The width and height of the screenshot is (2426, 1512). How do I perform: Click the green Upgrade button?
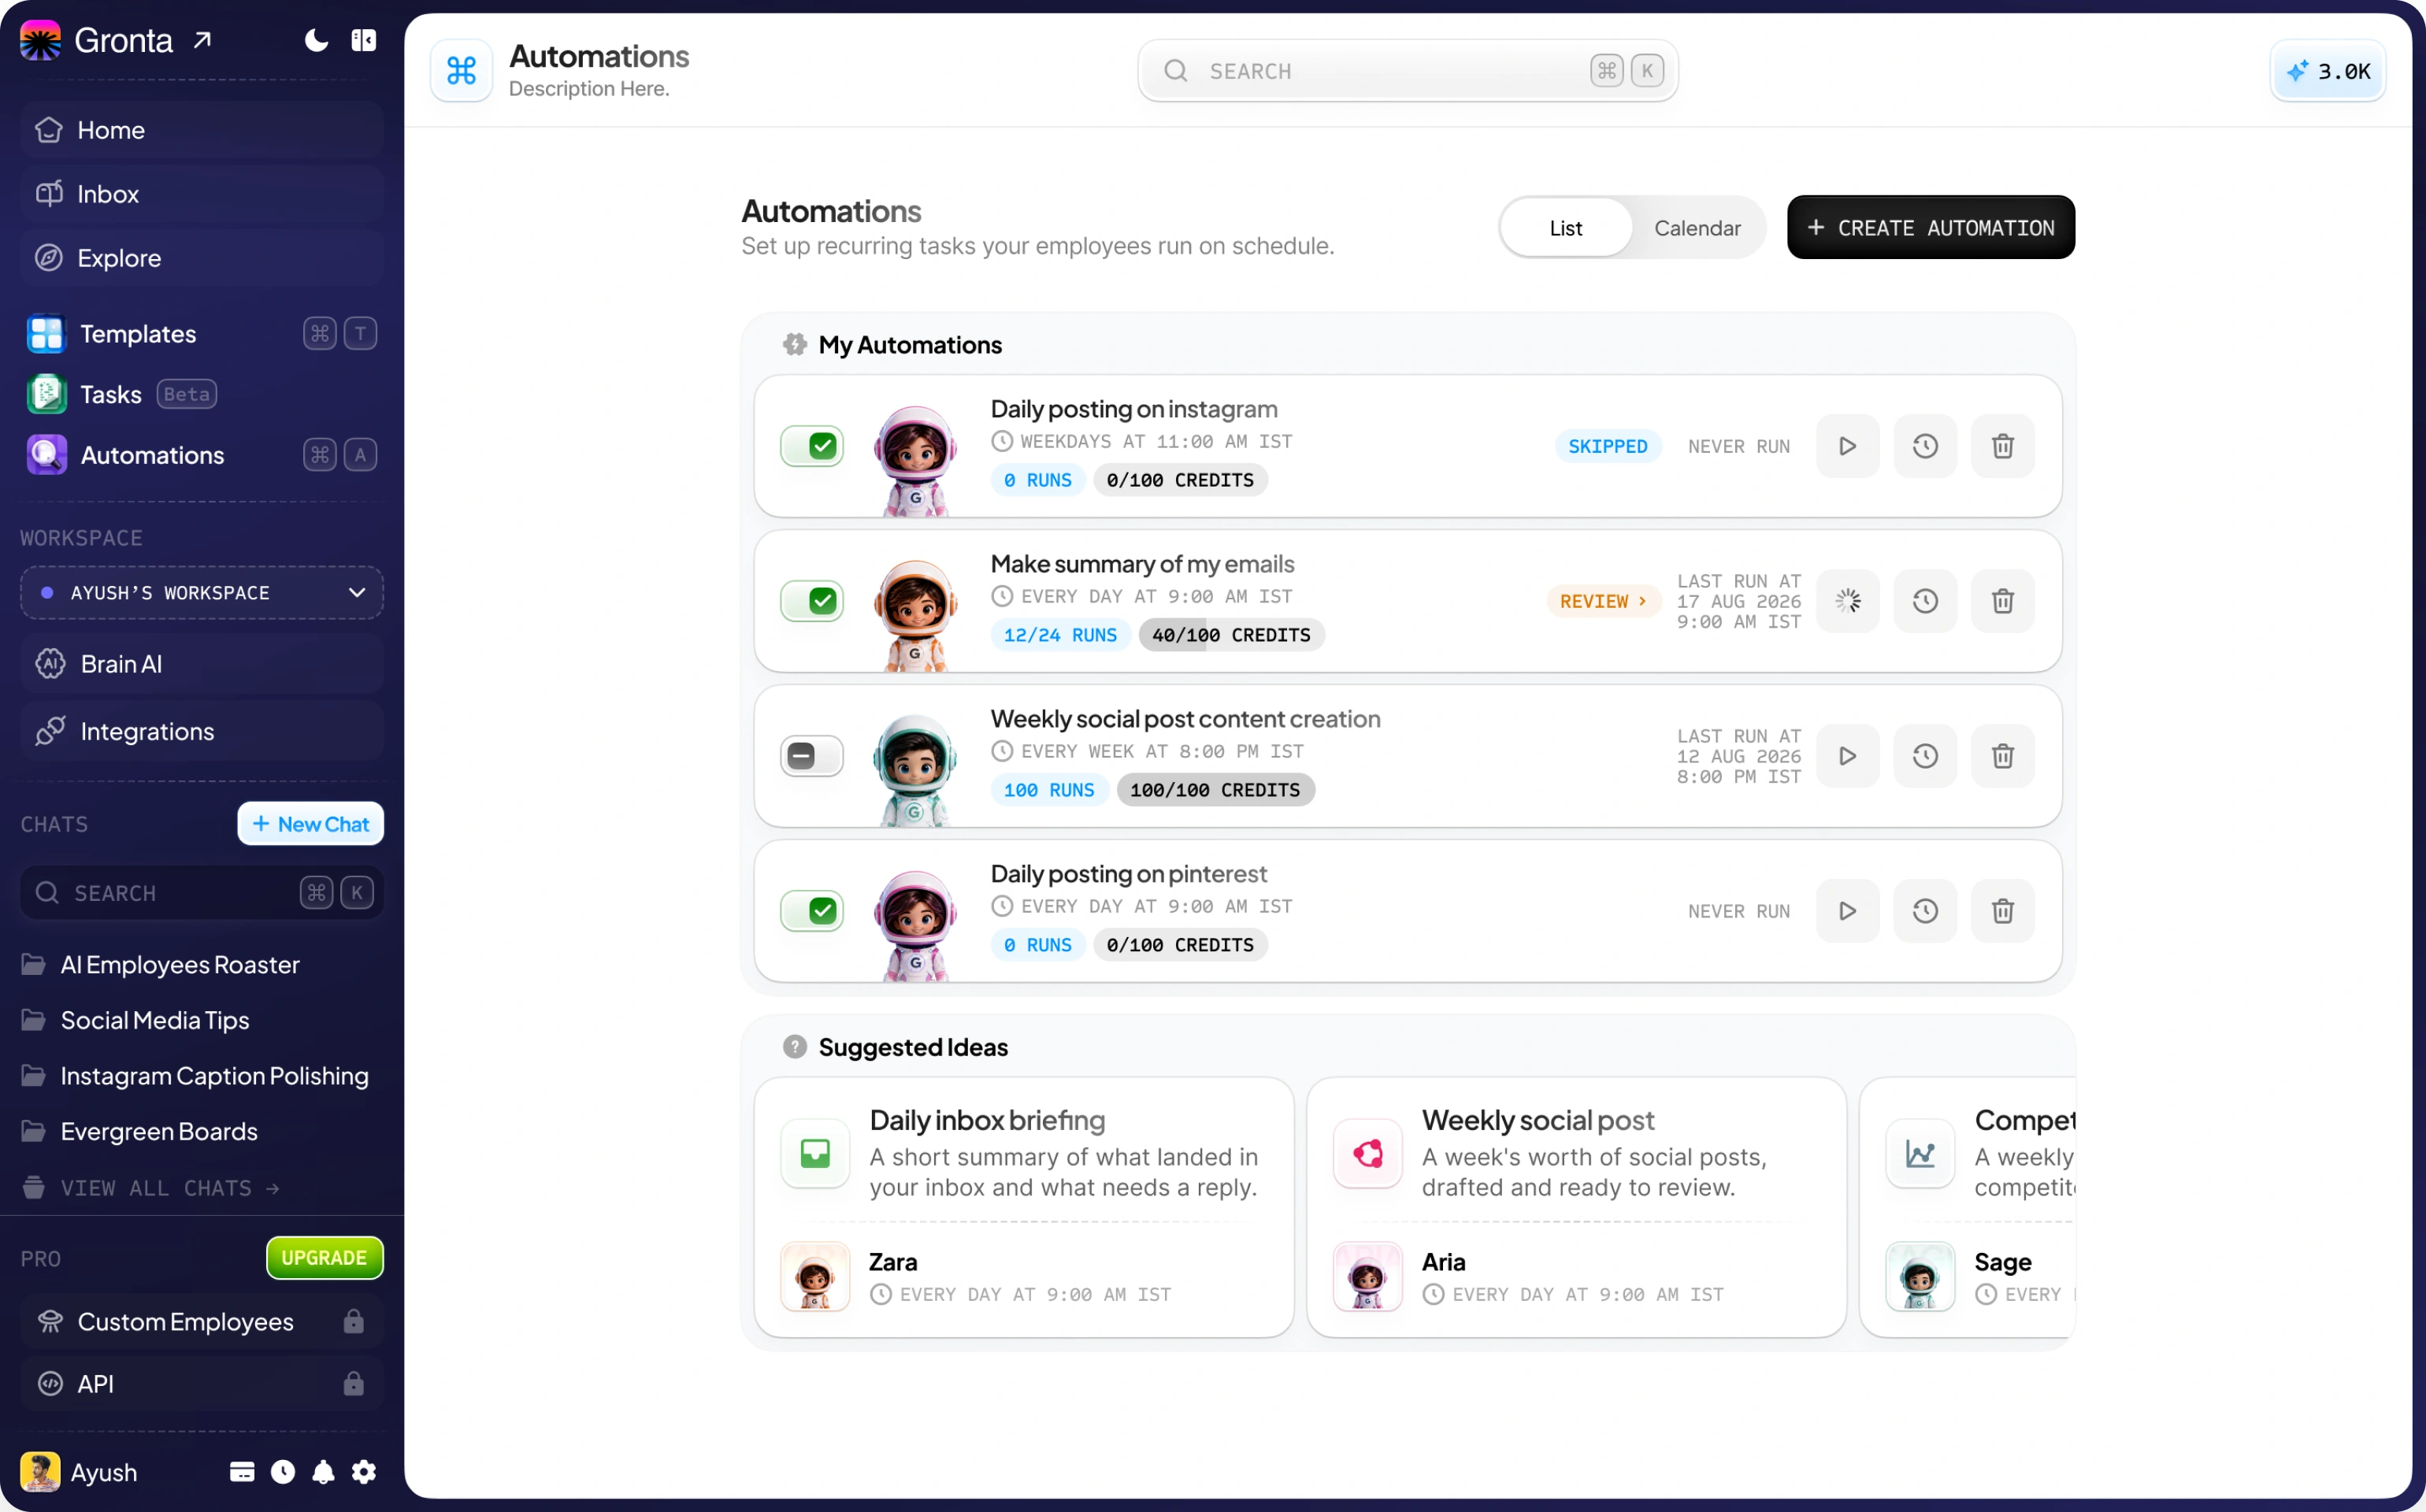[x=324, y=1258]
